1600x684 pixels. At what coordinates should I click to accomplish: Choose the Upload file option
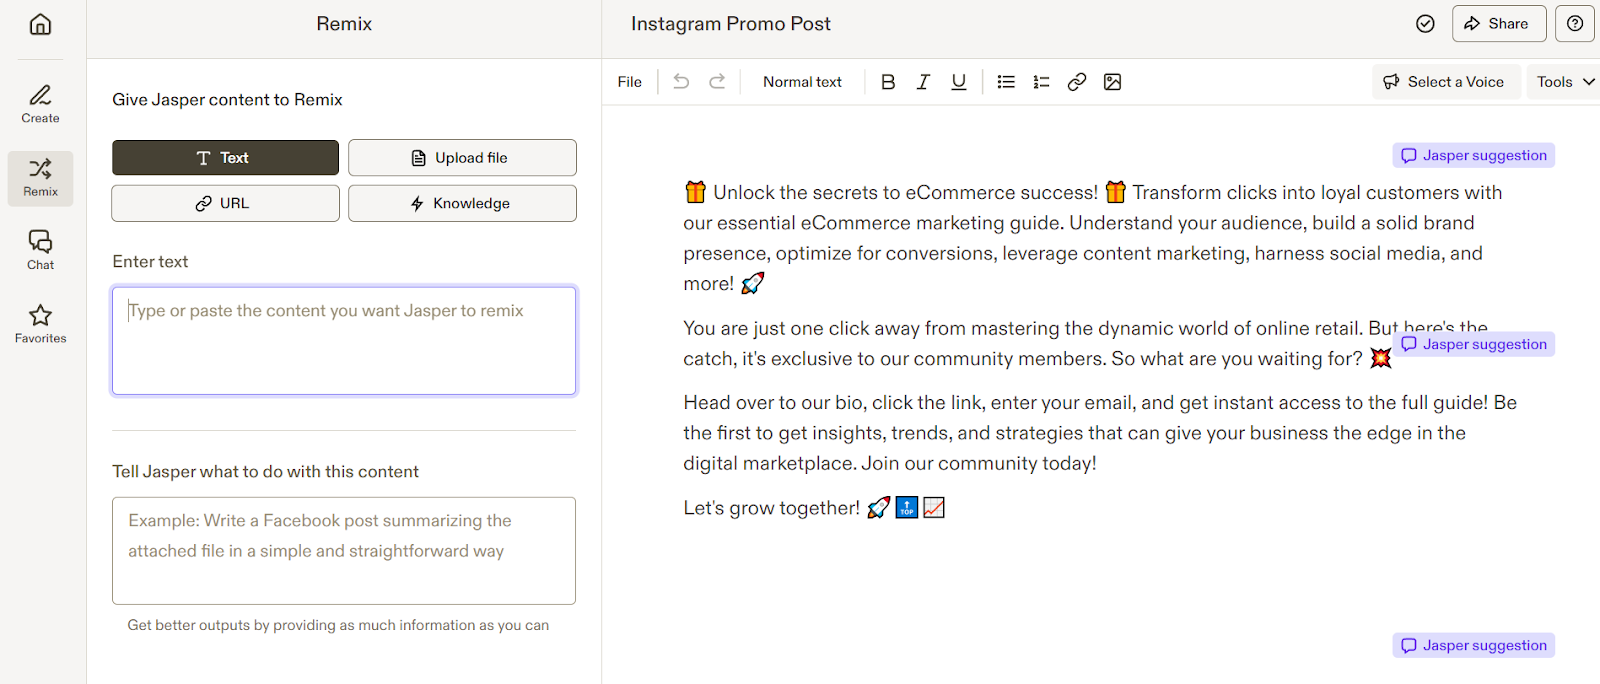462,158
